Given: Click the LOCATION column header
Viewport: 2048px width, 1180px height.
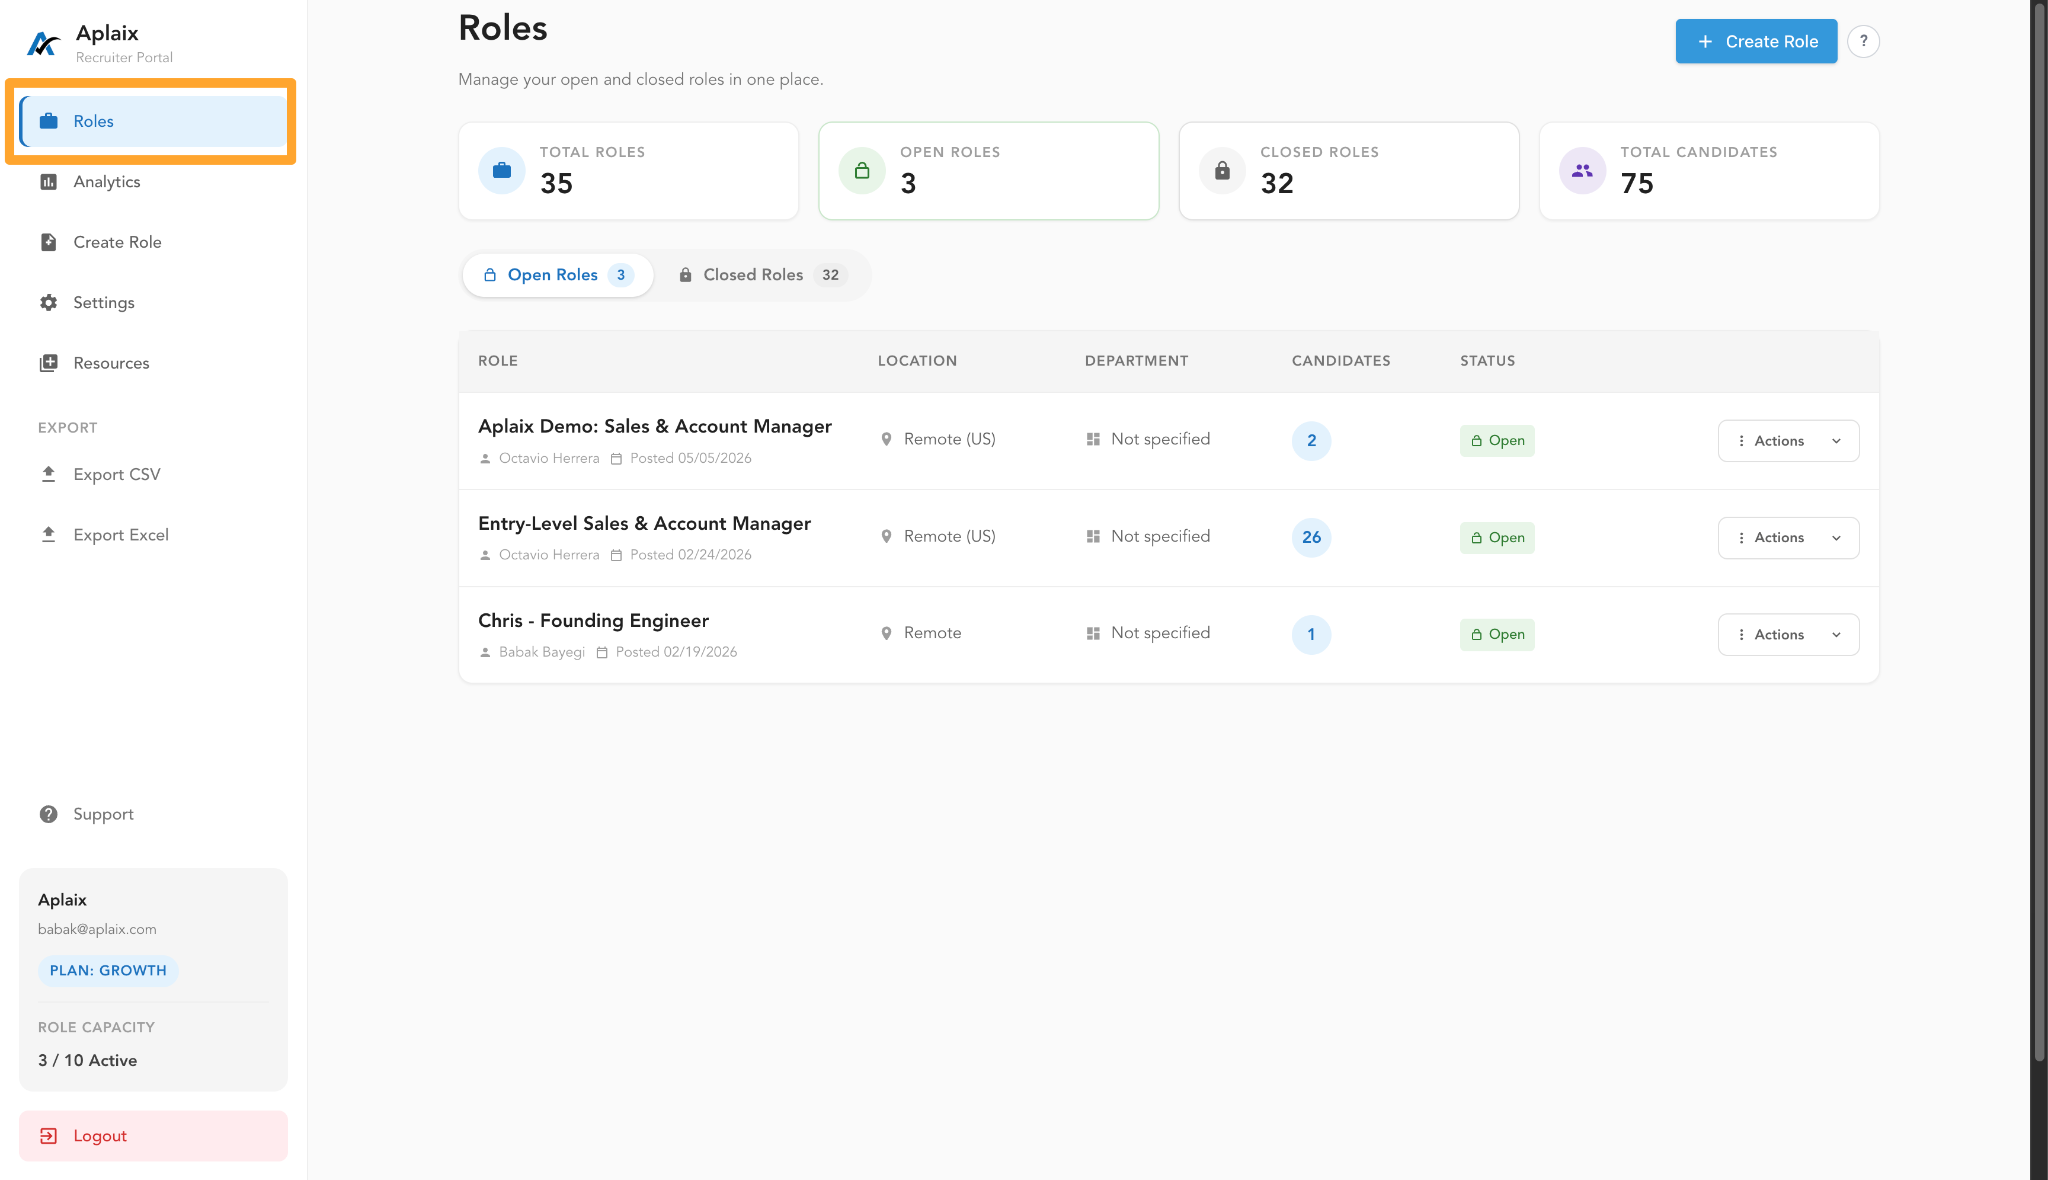Looking at the screenshot, I should coord(917,361).
